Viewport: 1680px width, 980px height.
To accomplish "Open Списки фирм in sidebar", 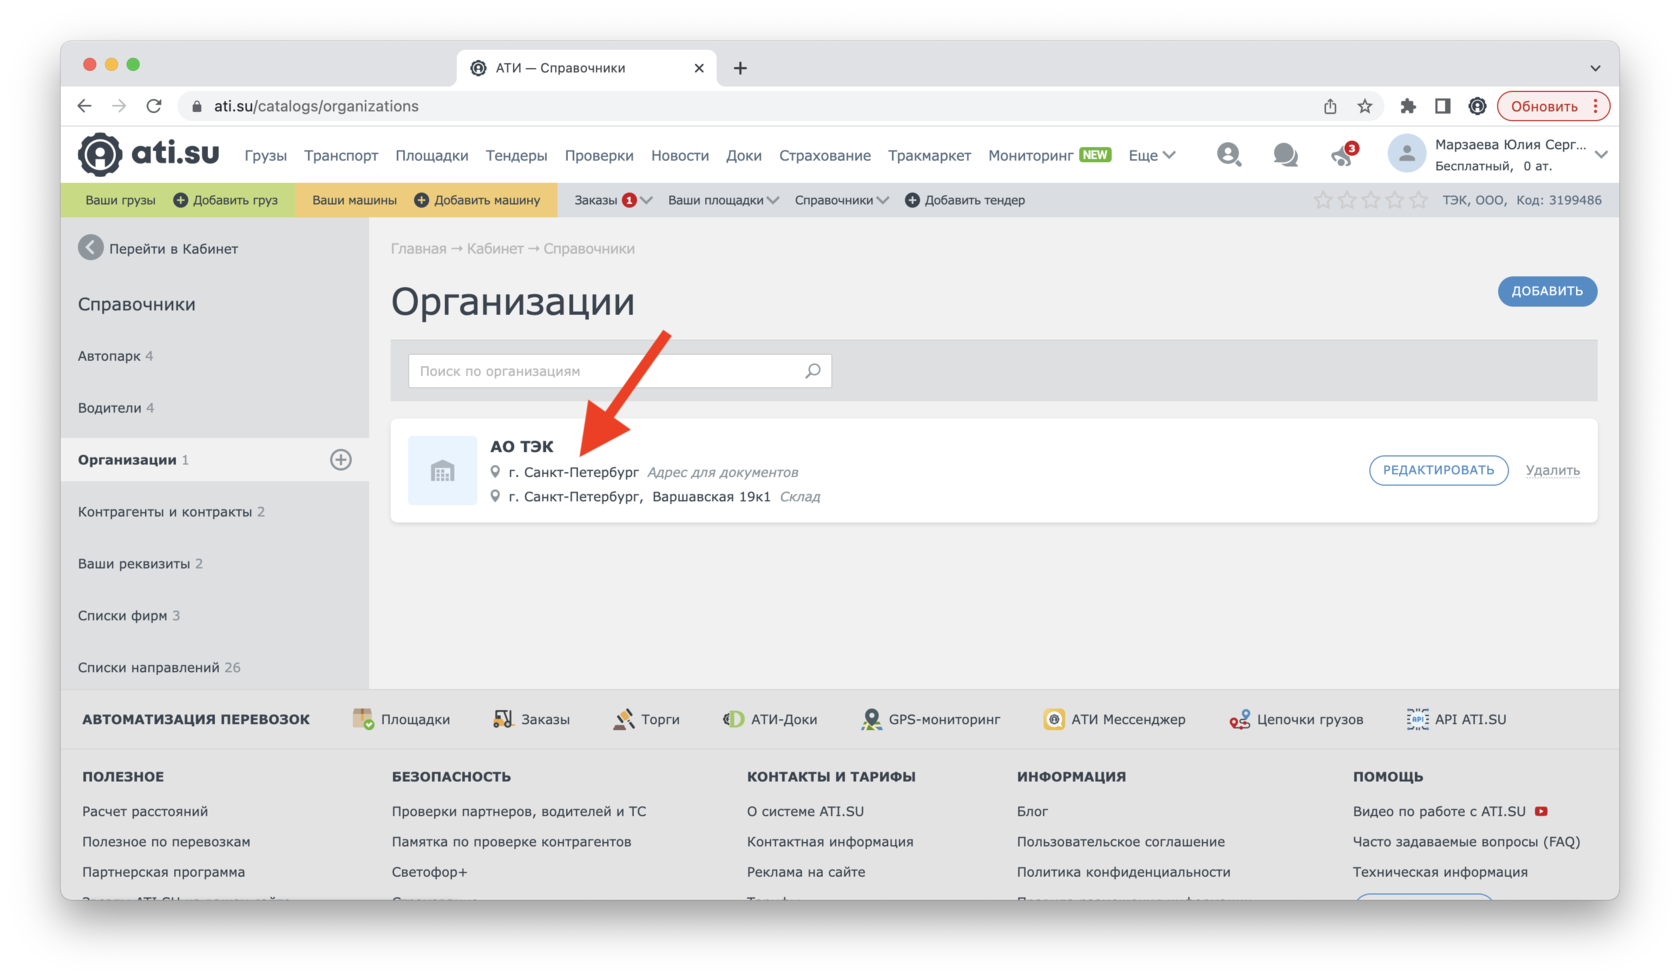I will click(x=129, y=616).
